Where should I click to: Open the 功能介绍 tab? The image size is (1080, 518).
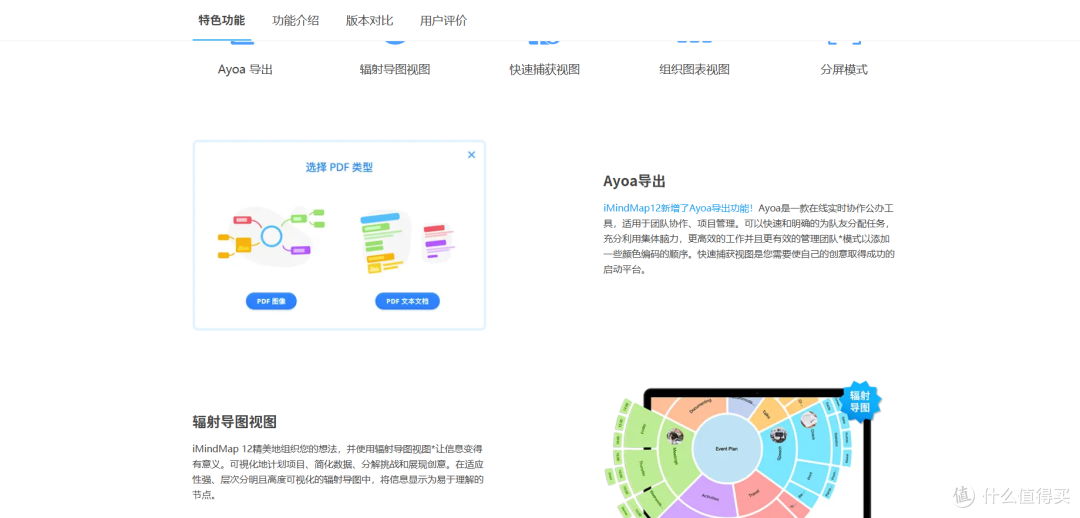pyautogui.click(x=295, y=21)
